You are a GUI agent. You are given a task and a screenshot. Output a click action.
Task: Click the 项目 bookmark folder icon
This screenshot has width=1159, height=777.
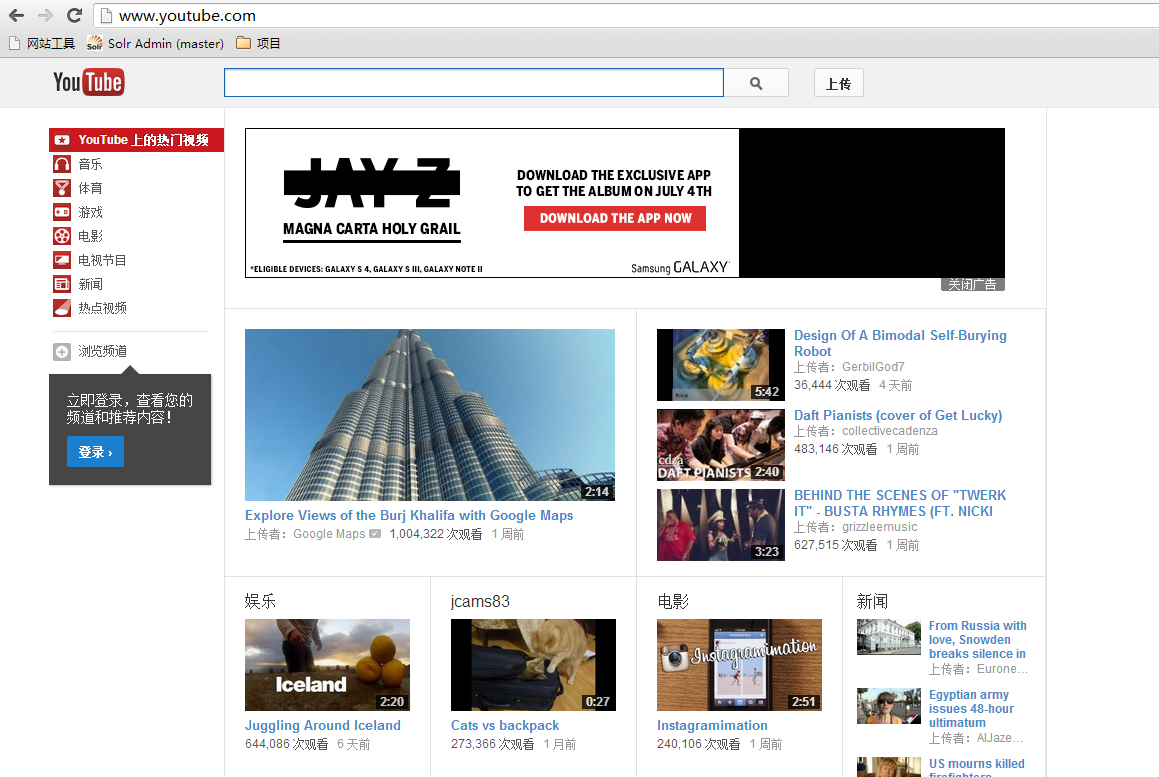click(243, 43)
